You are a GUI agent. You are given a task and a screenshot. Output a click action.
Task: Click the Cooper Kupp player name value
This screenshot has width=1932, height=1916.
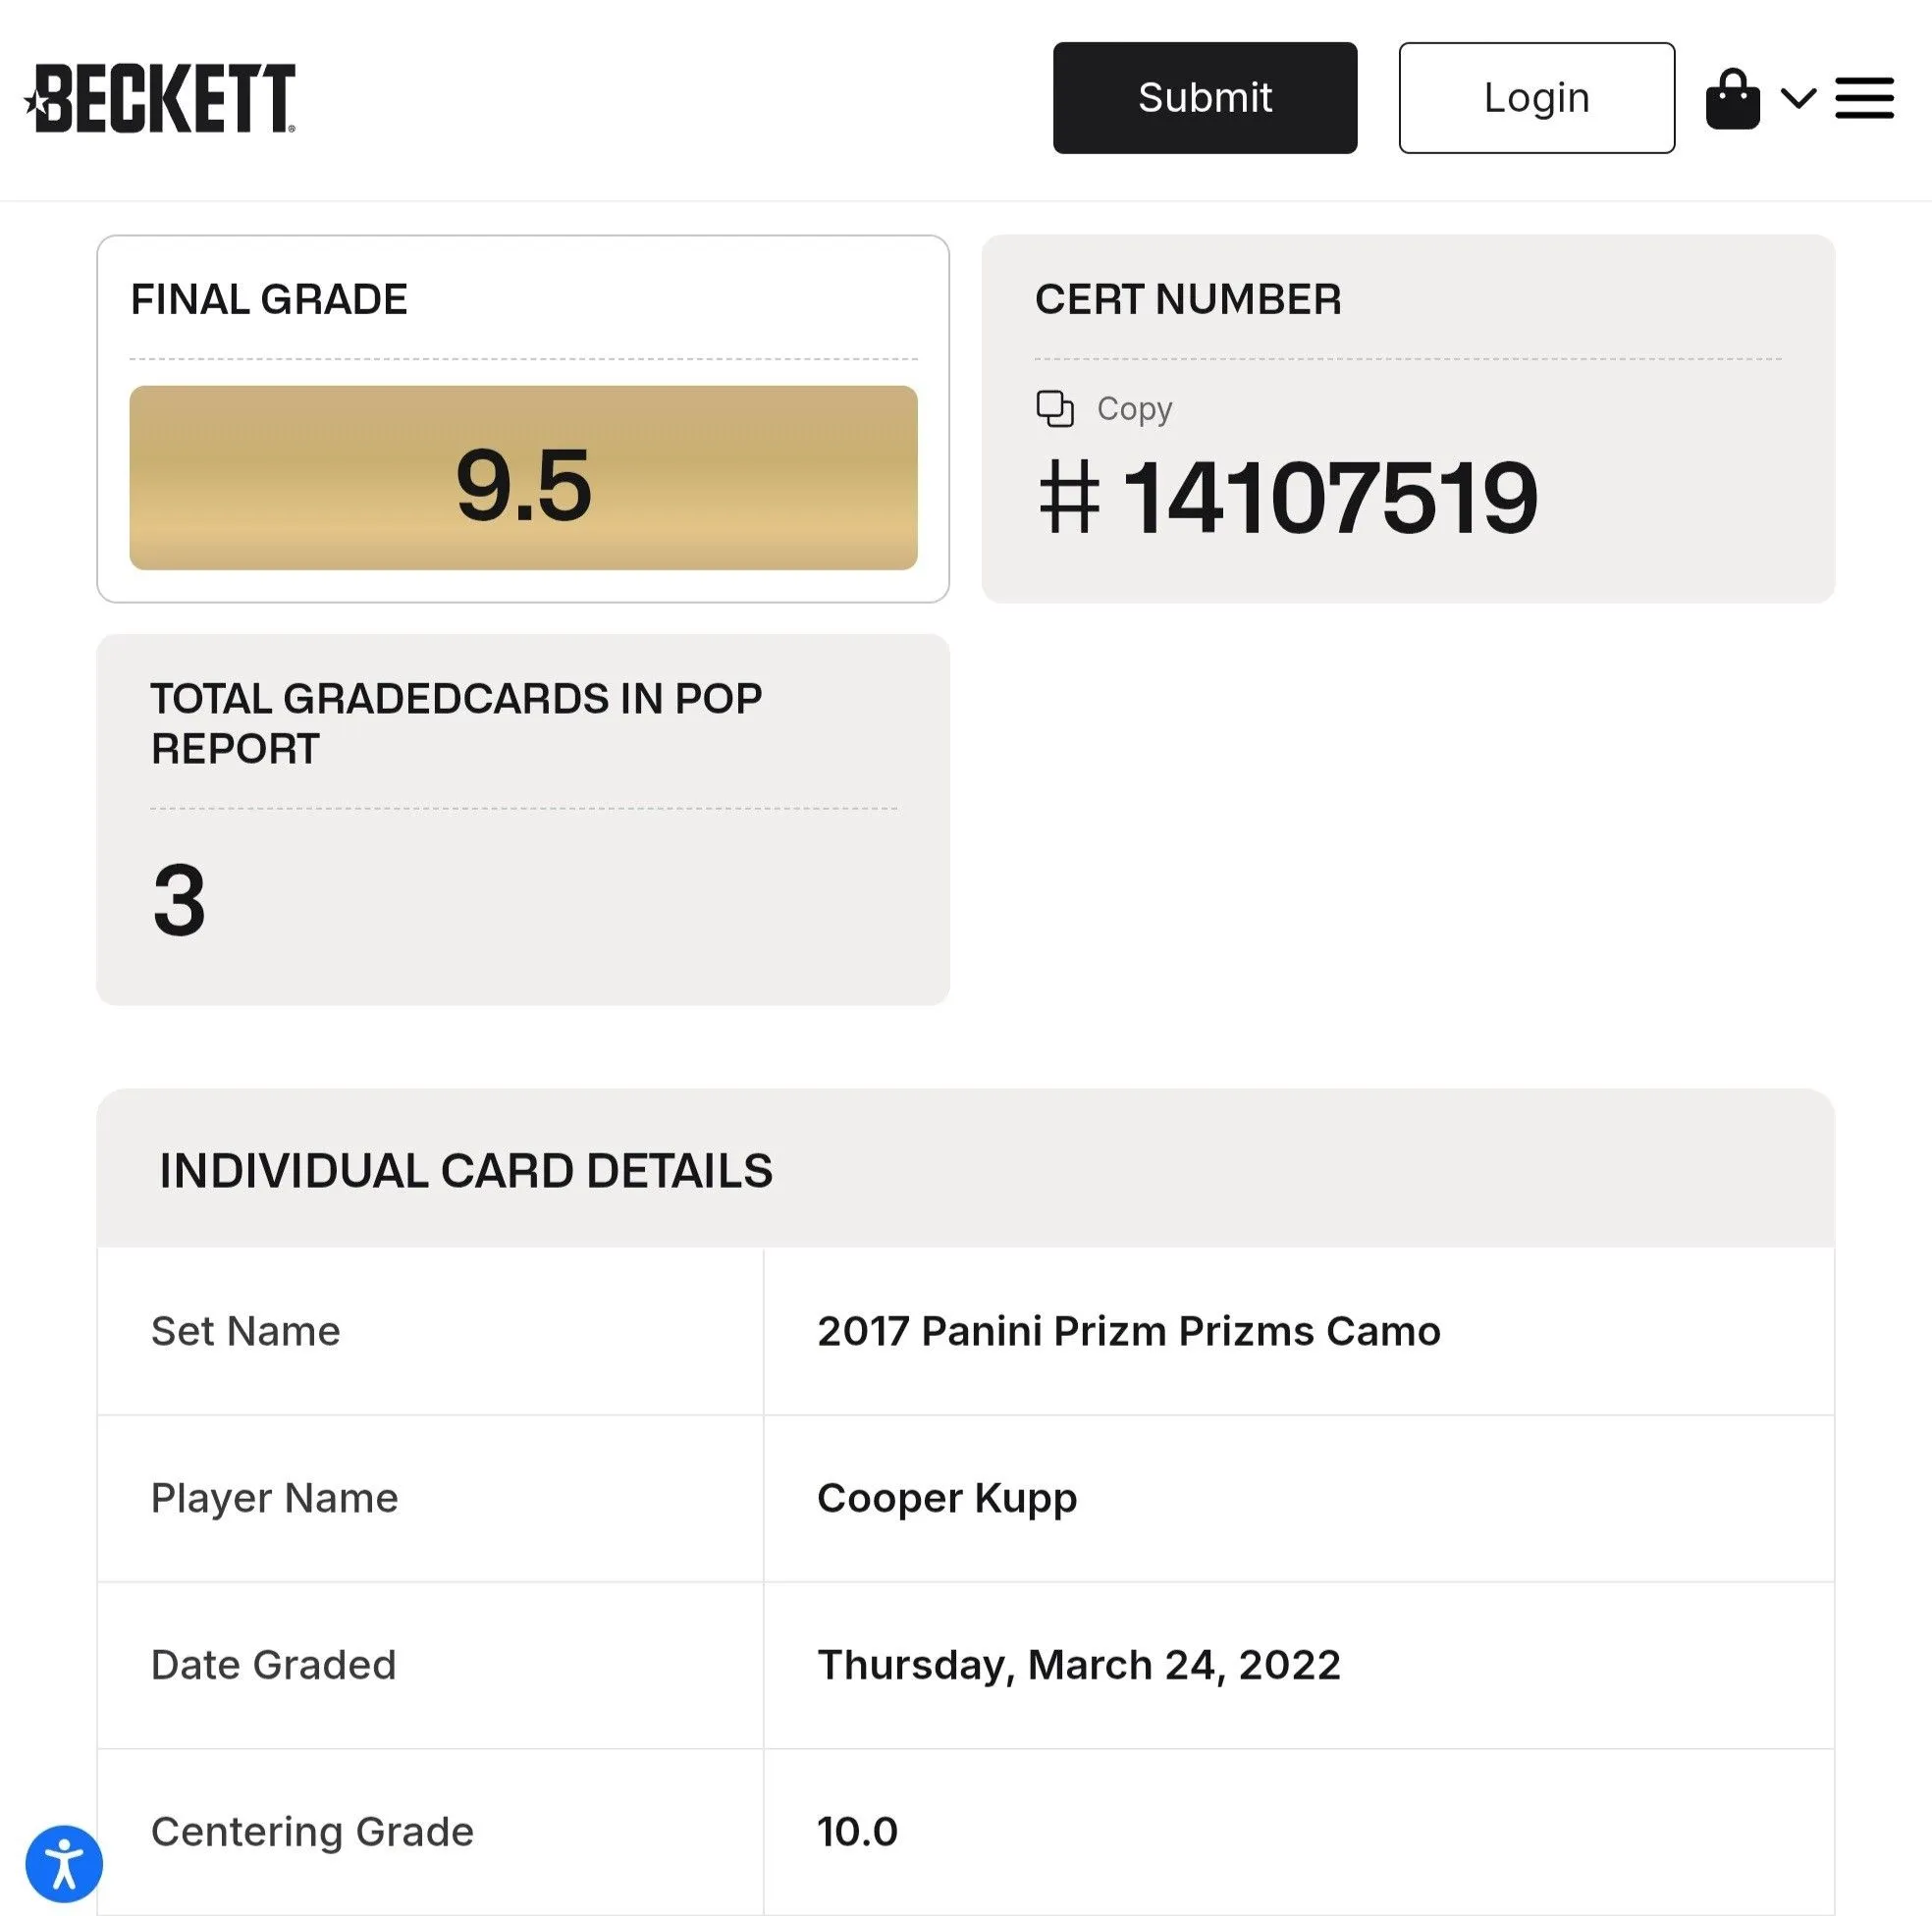point(947,1498)
